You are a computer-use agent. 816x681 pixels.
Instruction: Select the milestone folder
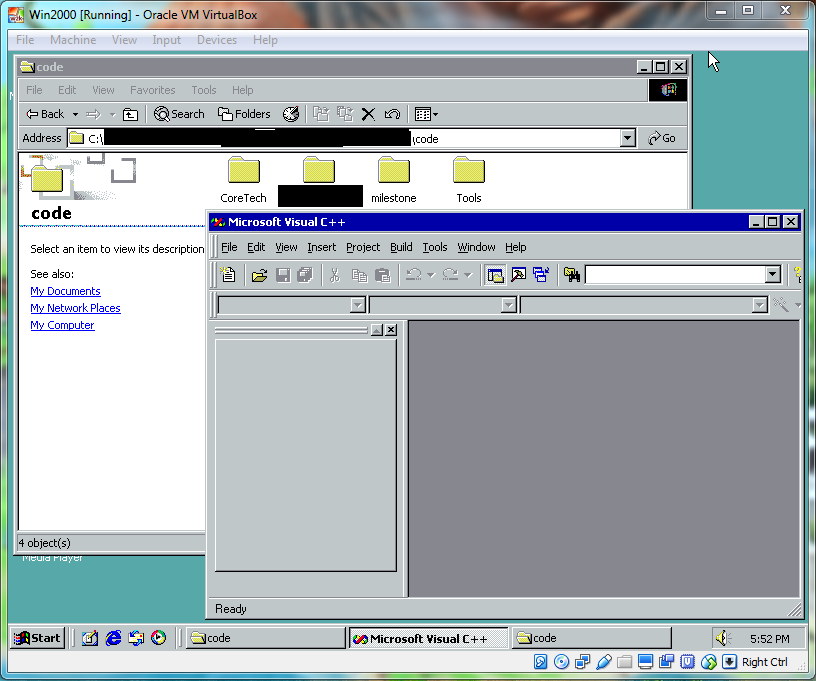pyautogui.click(x=393, y=180)
